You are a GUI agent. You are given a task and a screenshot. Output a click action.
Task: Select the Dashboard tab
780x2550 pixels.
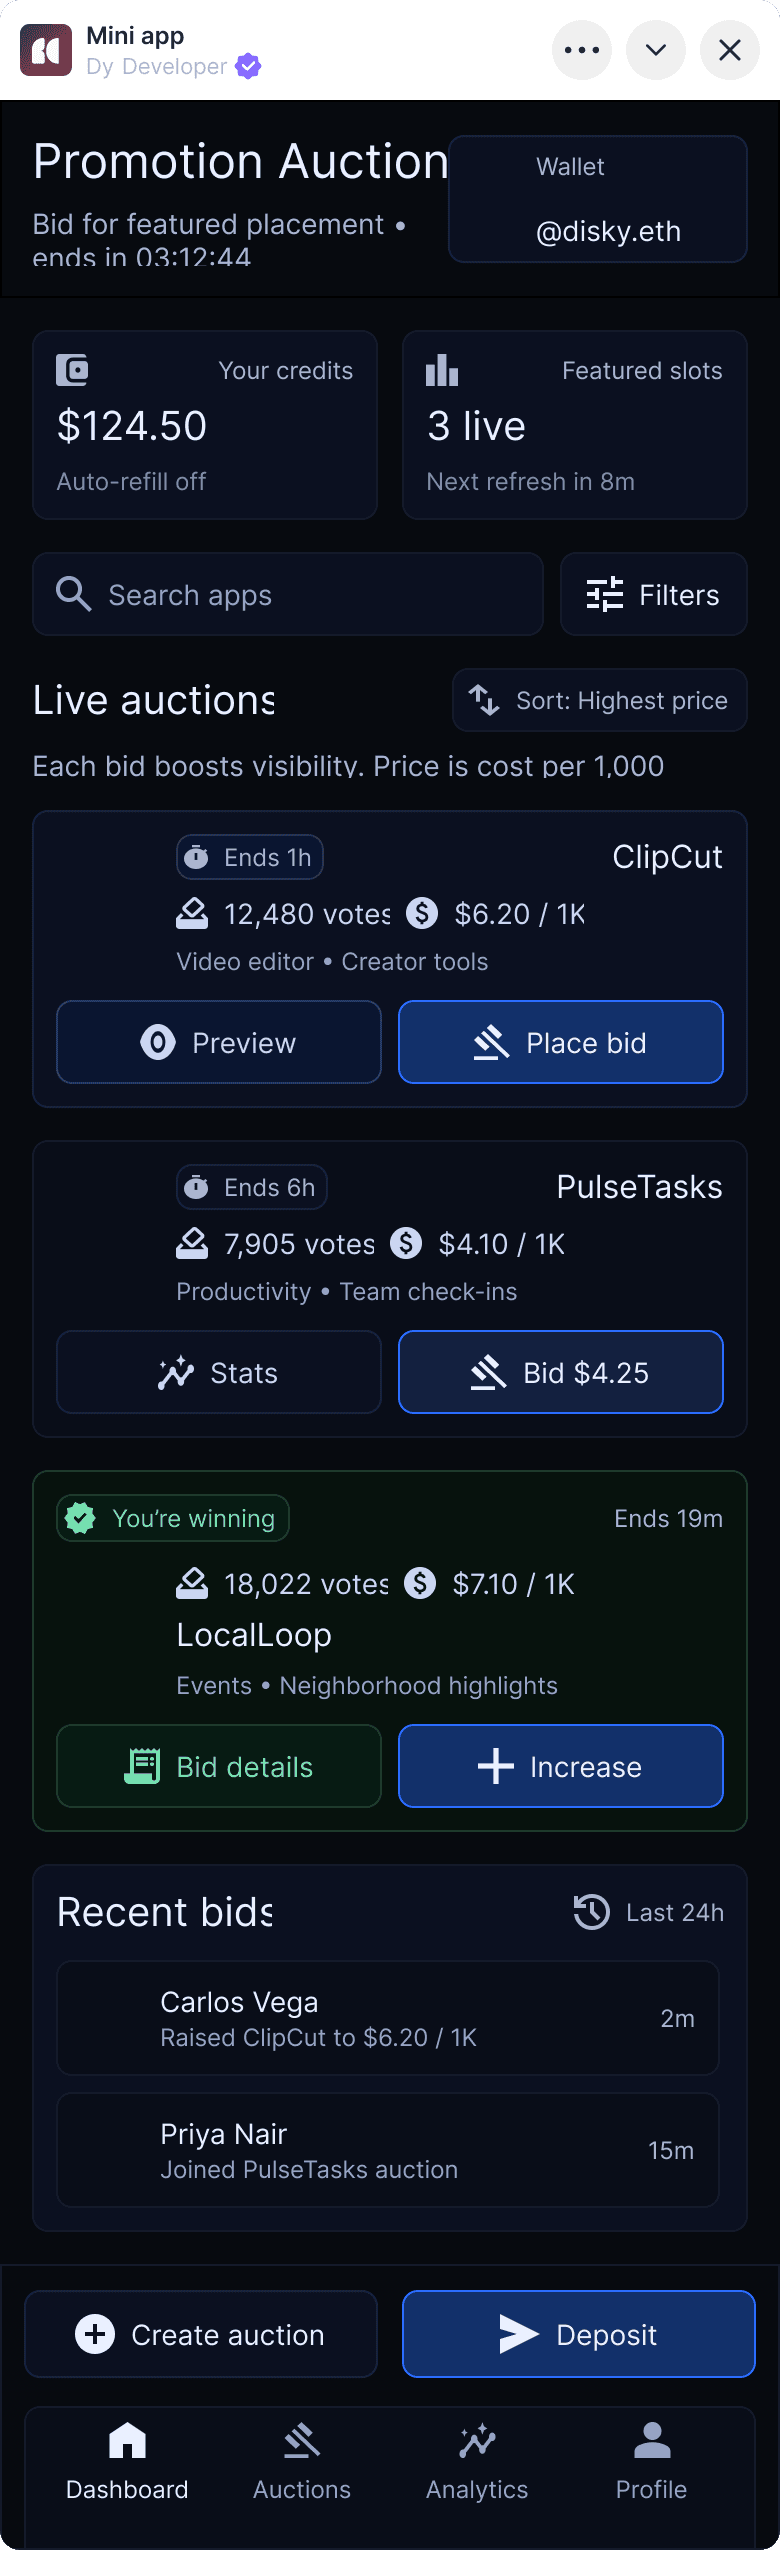point(127,2458)
